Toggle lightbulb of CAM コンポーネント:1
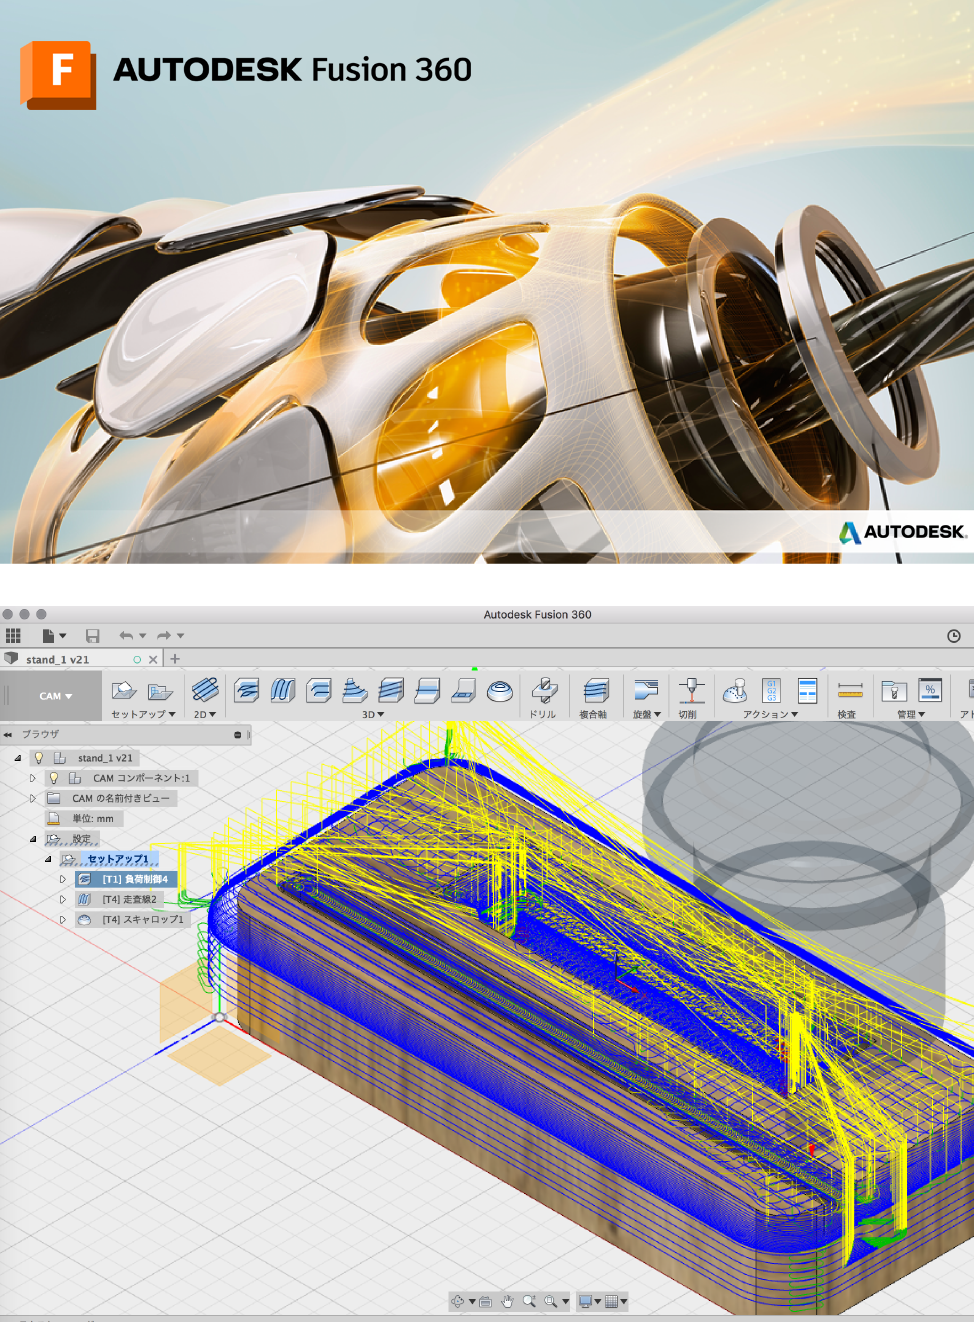 point(54,778)
